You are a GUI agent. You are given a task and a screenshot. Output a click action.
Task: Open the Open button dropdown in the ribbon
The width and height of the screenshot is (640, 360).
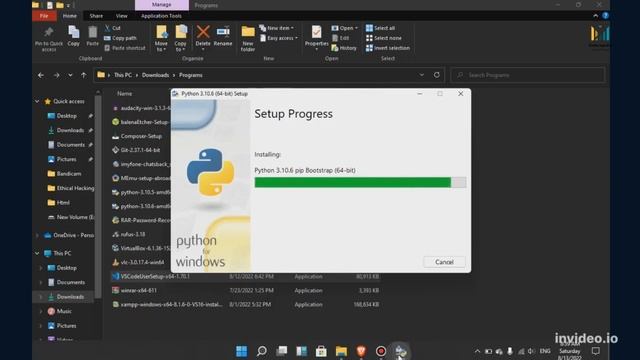point(345,28)
